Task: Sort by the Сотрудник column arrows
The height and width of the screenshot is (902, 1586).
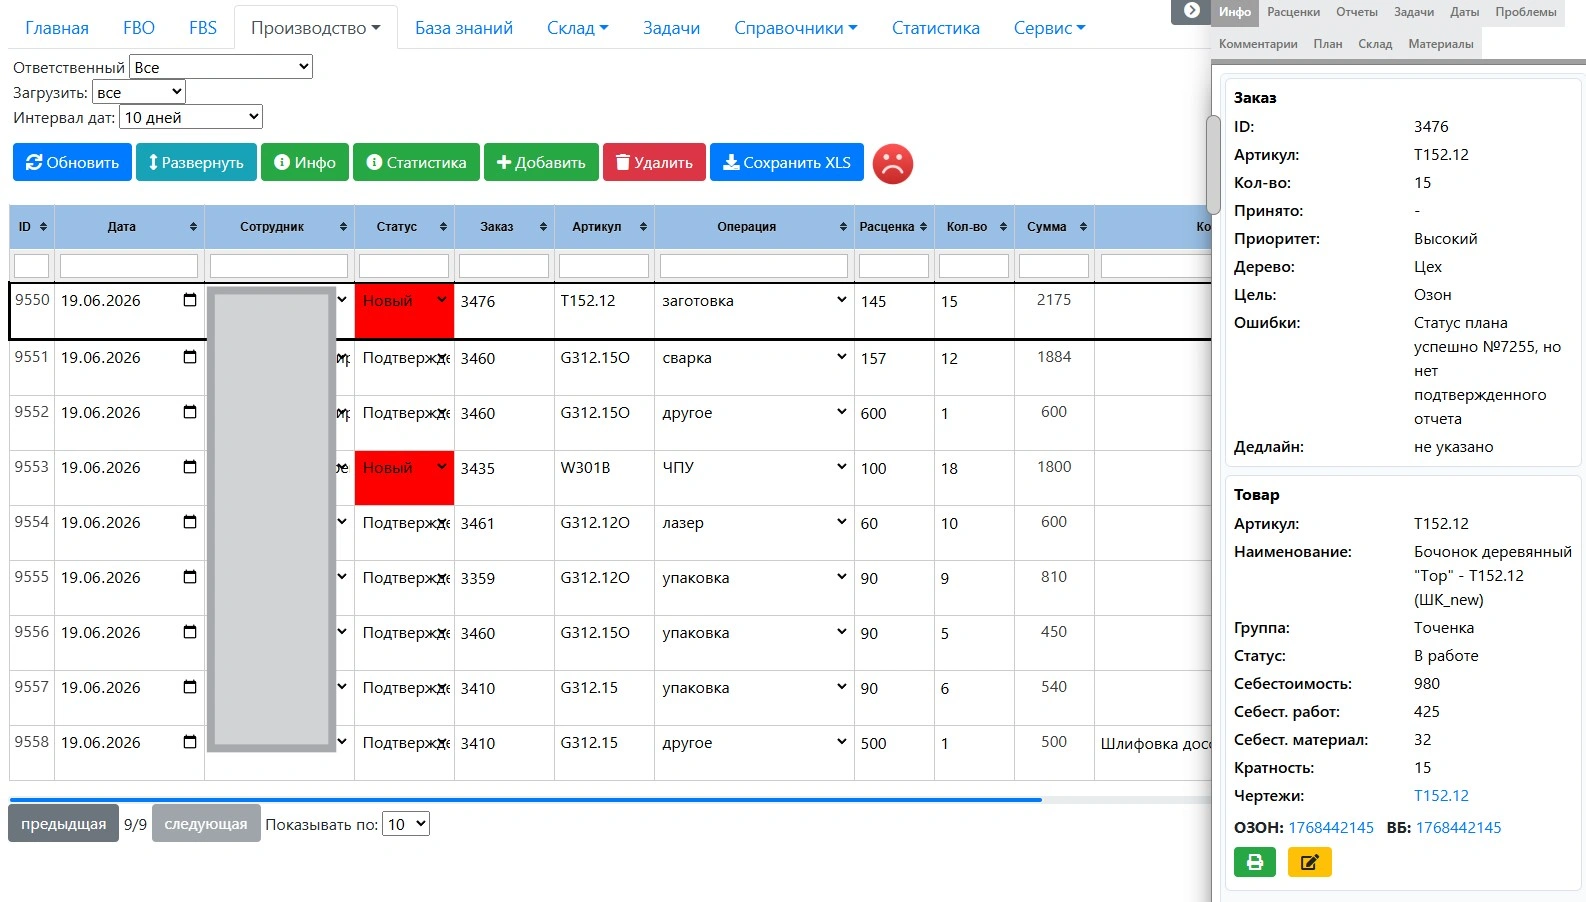Action: (343, 227)
